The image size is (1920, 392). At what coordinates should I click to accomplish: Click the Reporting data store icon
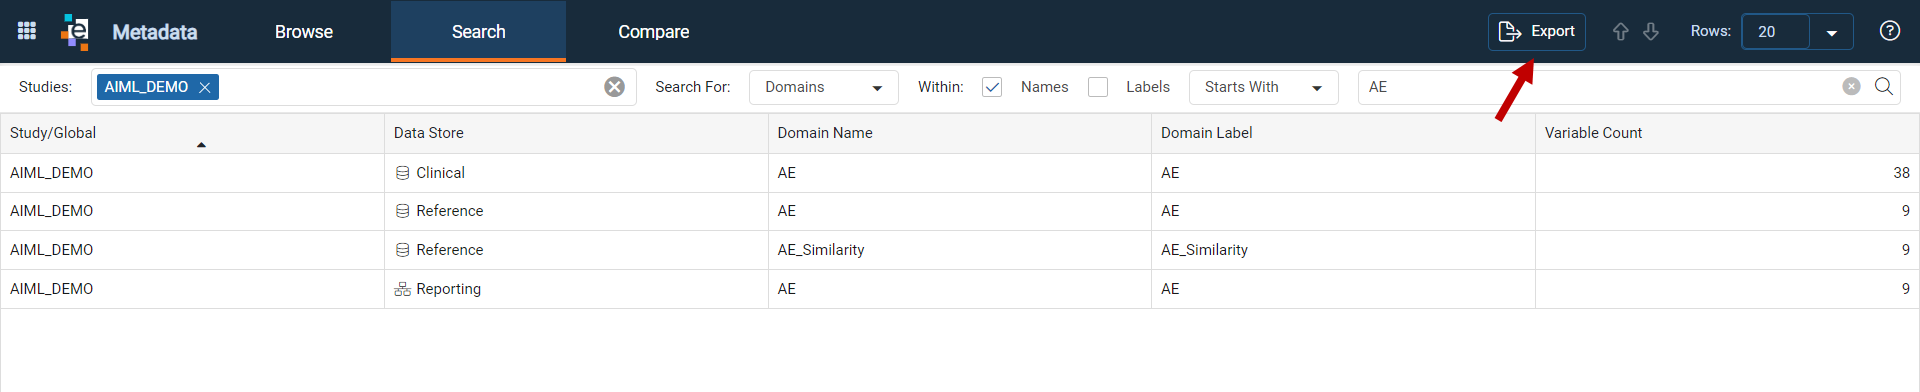click(402, 289)
